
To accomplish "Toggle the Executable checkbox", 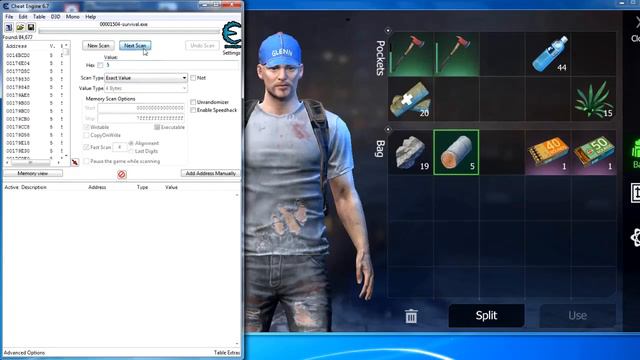I will 157,127.
